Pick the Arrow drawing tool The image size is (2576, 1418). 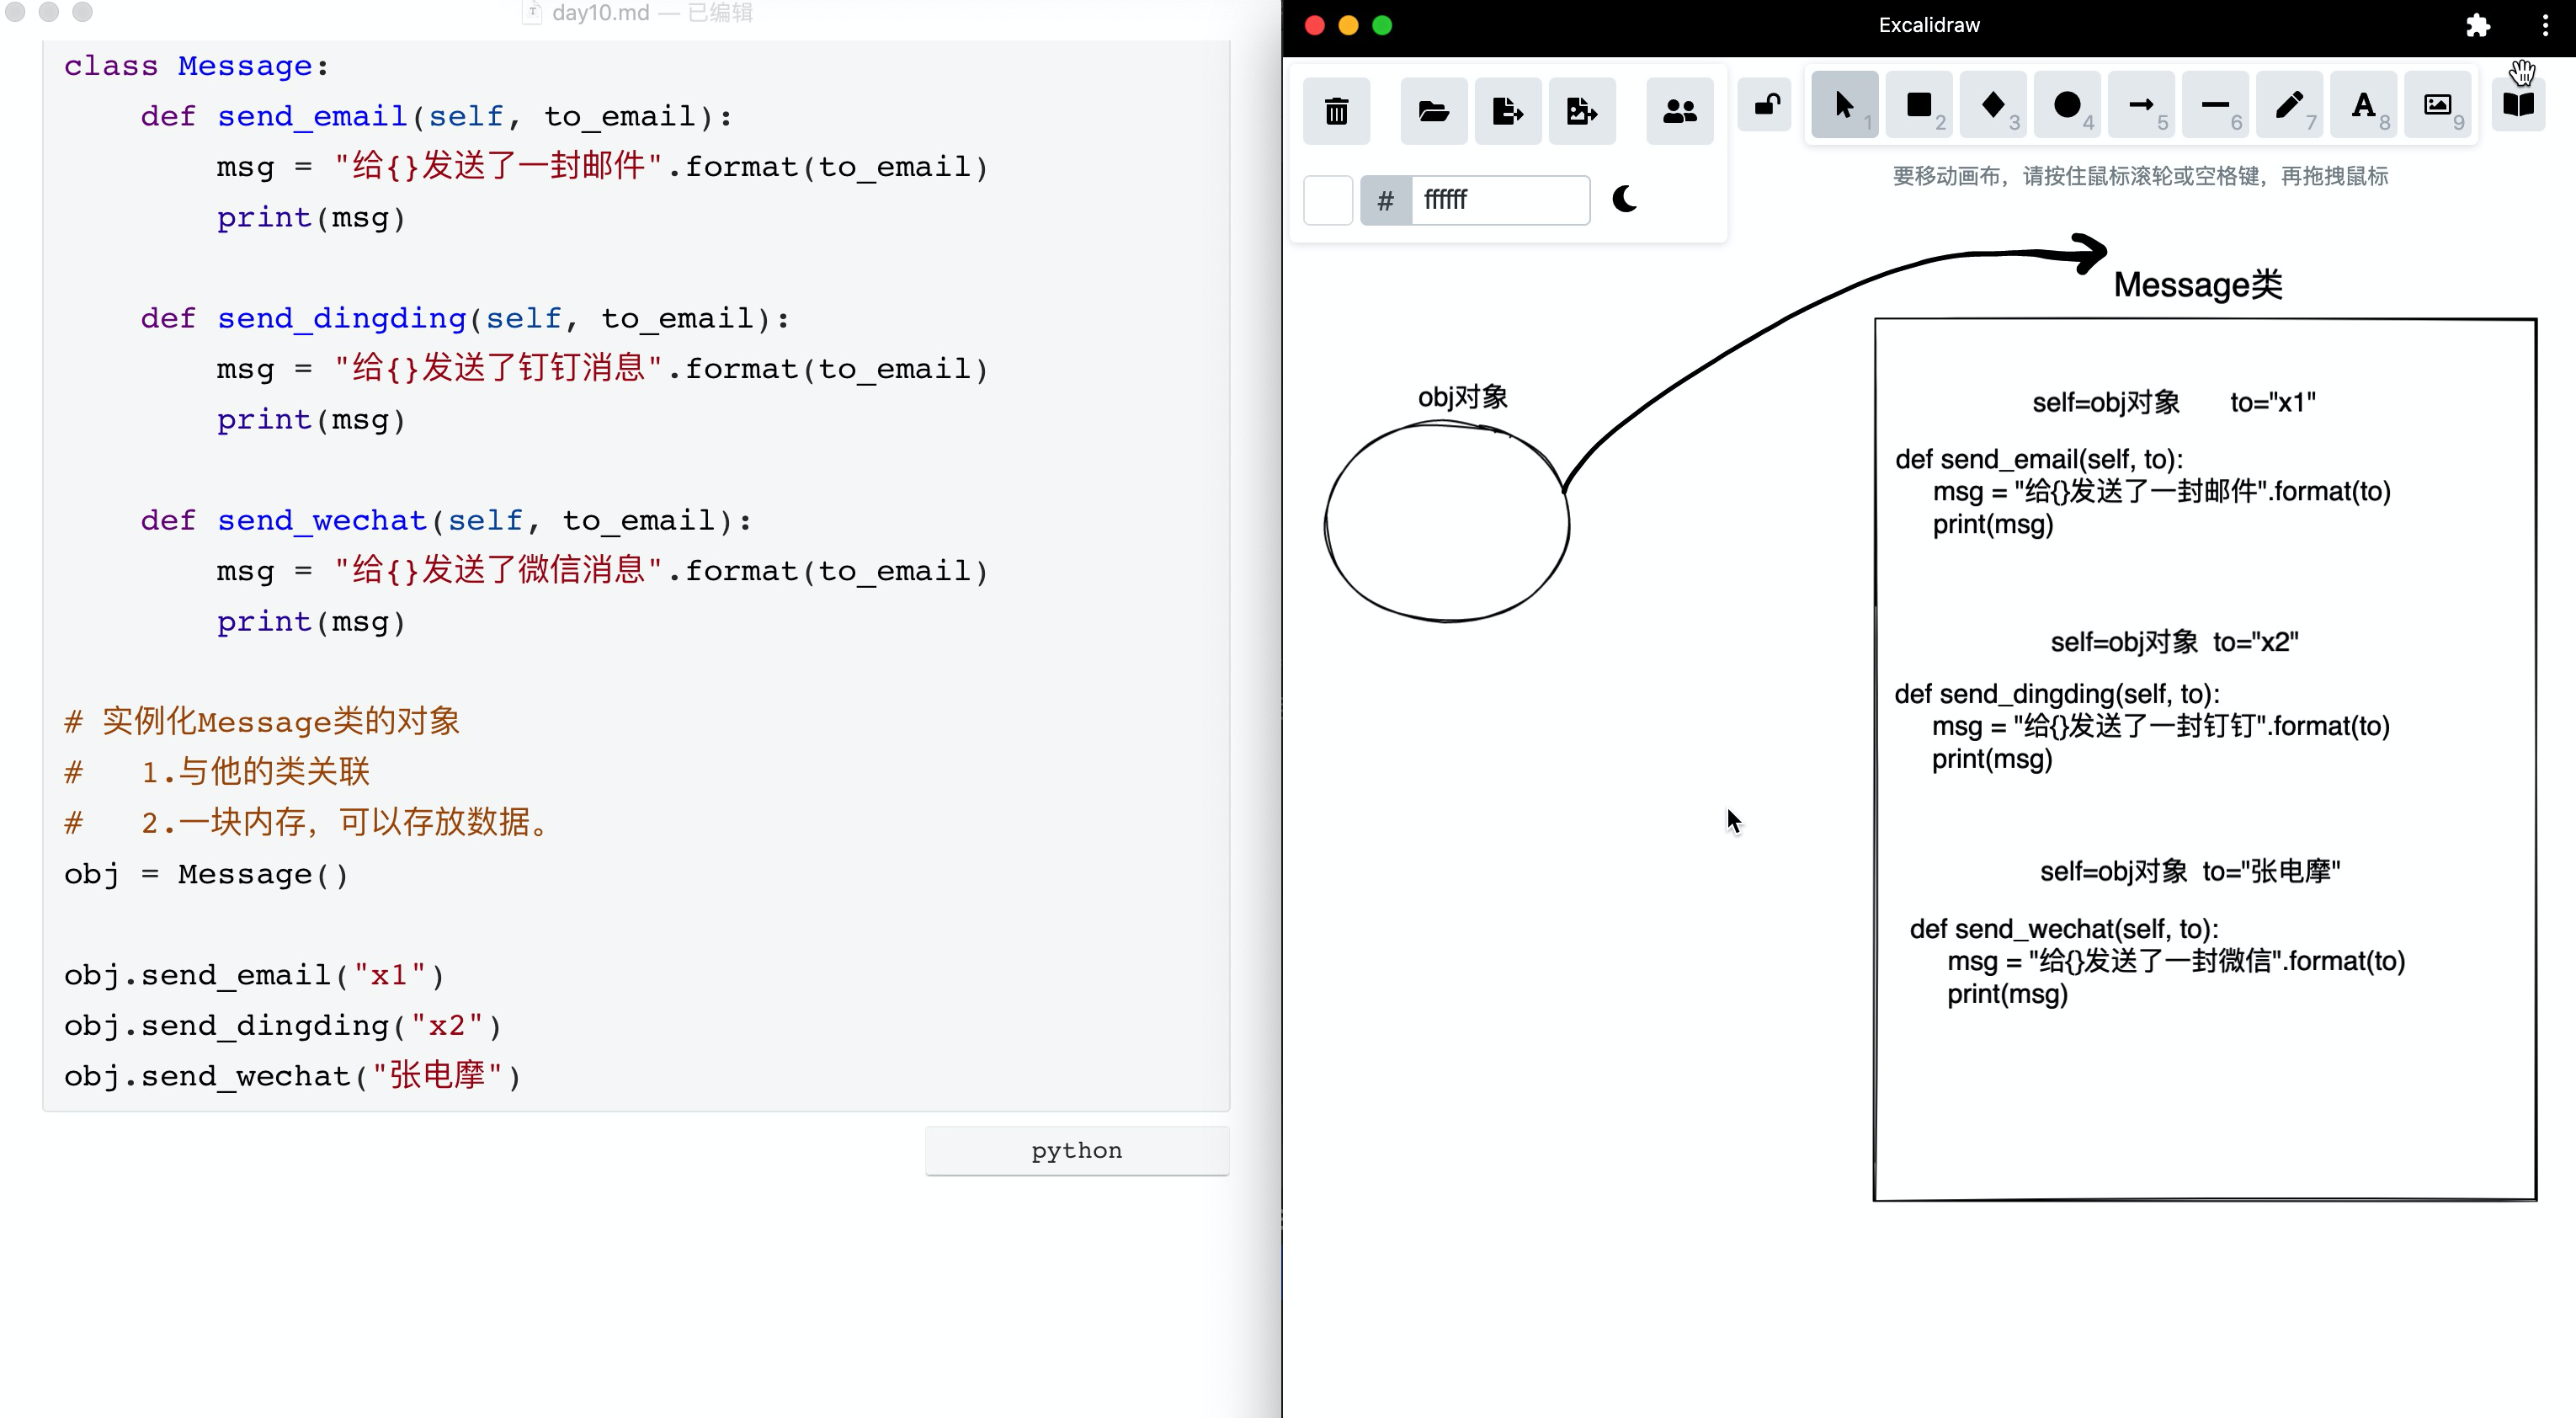pos(2142,105)
